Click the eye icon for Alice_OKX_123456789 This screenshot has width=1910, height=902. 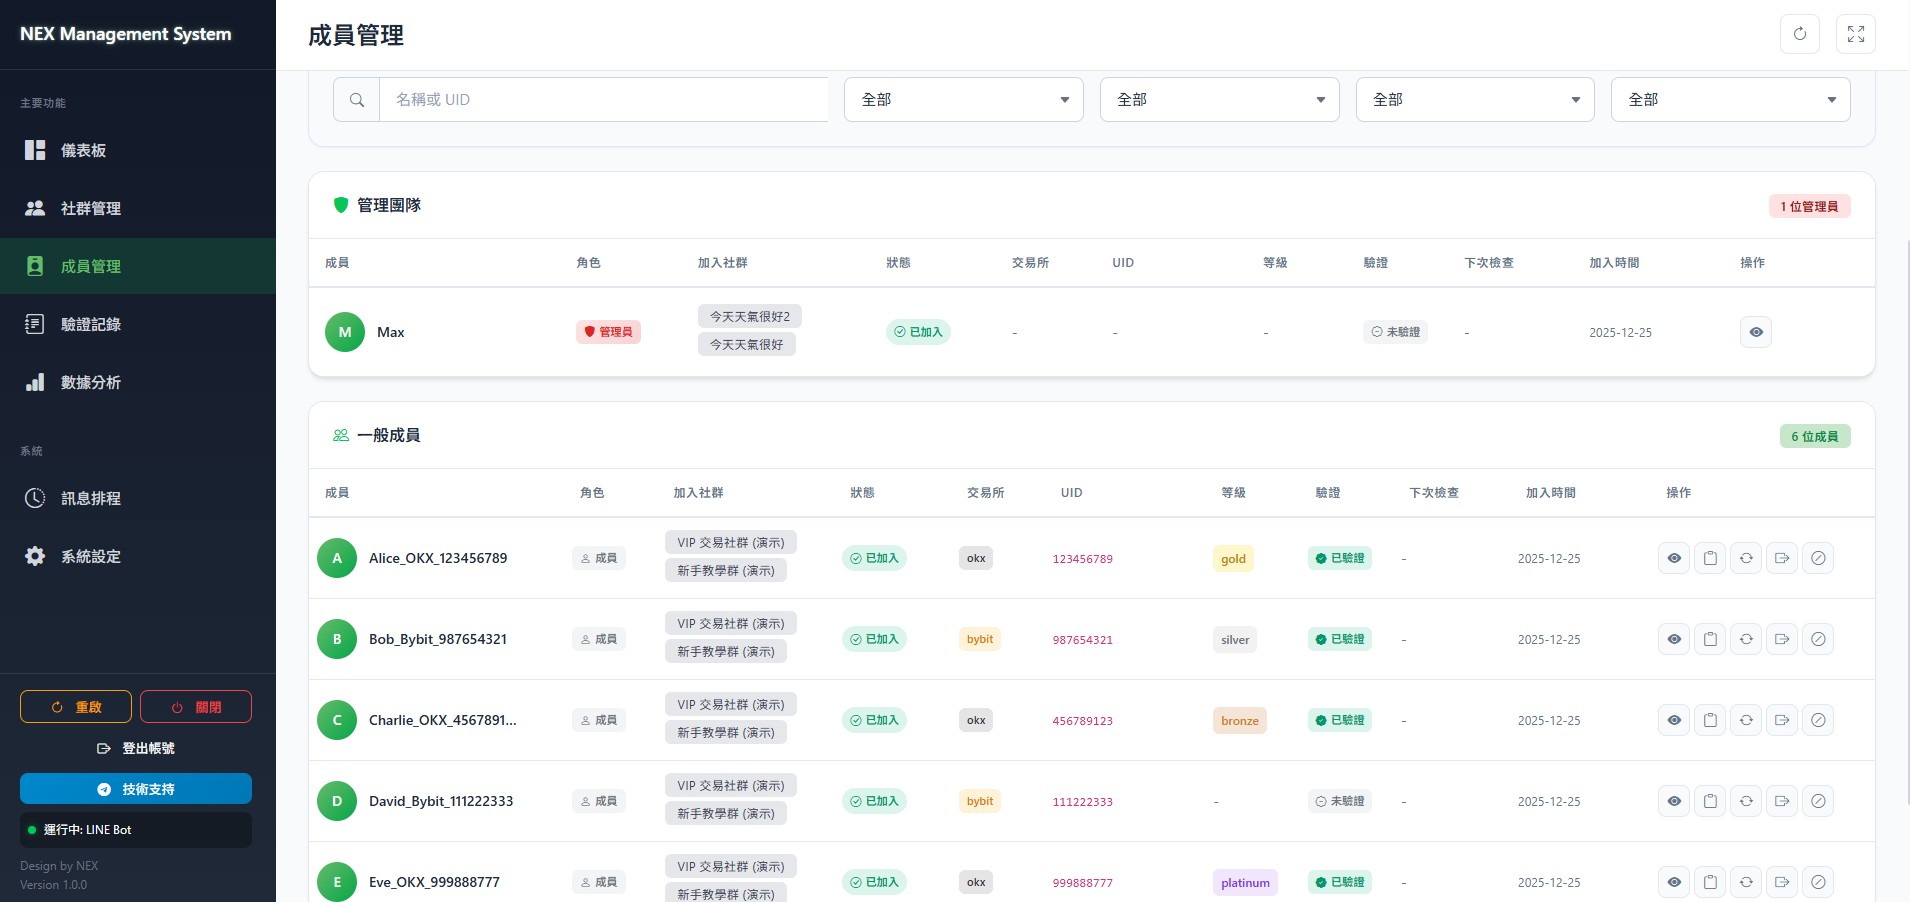1674,558
